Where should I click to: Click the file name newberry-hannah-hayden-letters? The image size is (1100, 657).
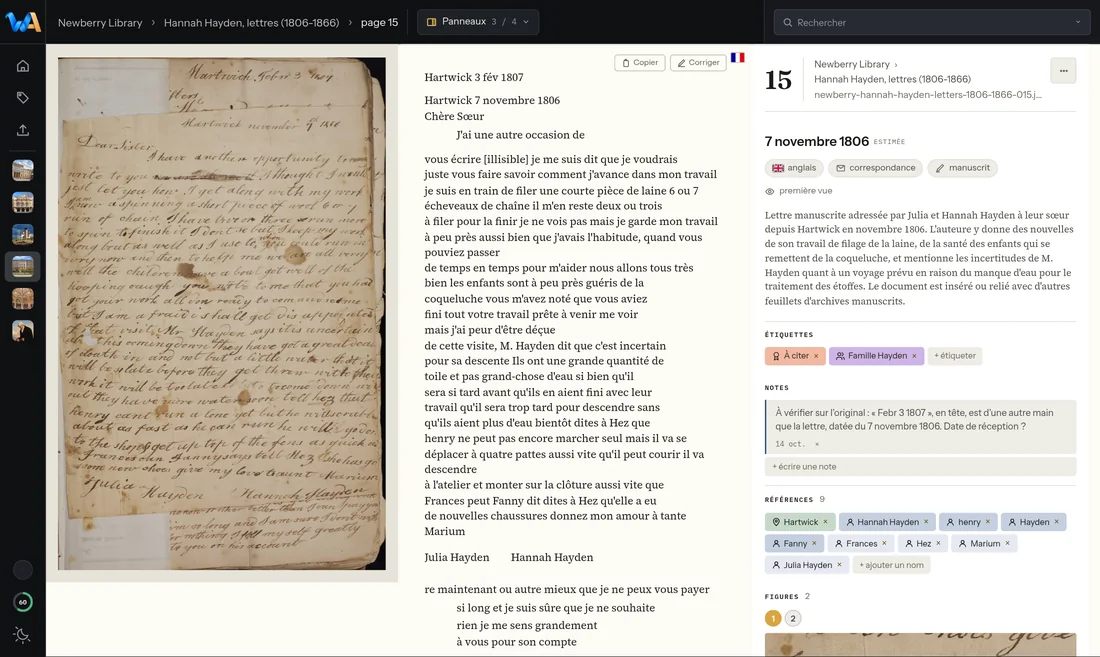coord(927,95)
